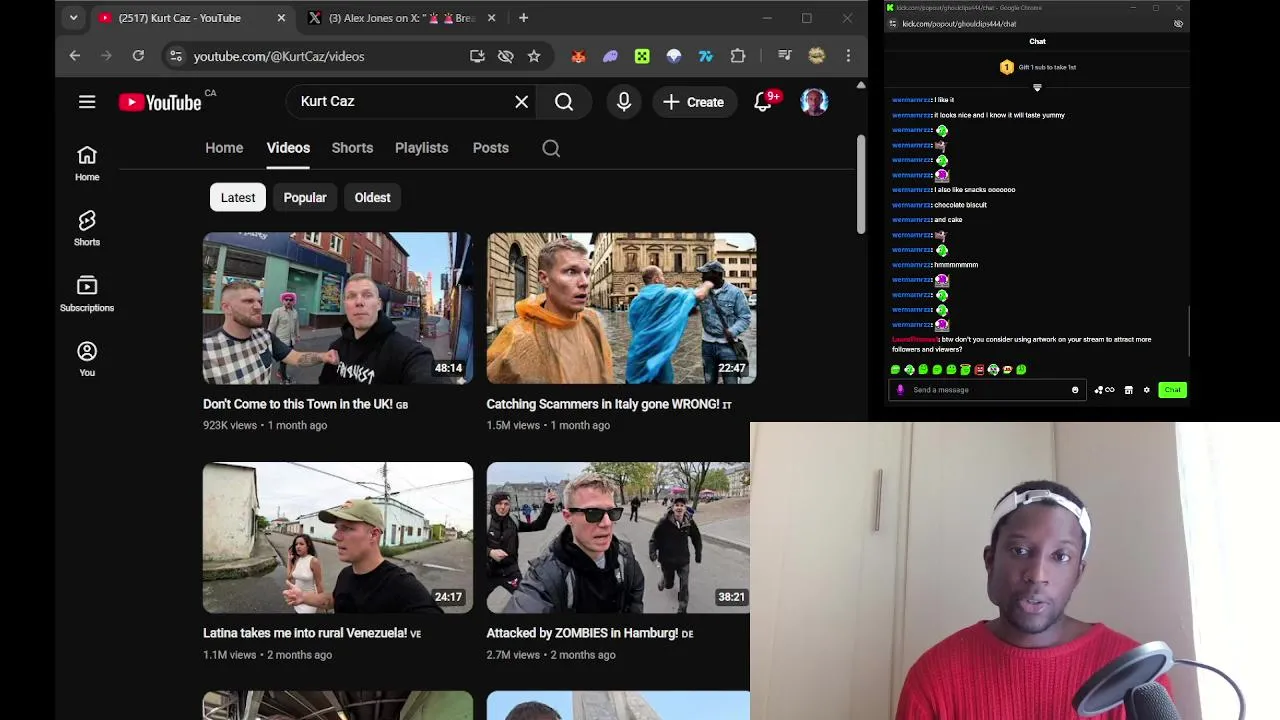
Task: Select the Latest sort chip
Action: 238,197
